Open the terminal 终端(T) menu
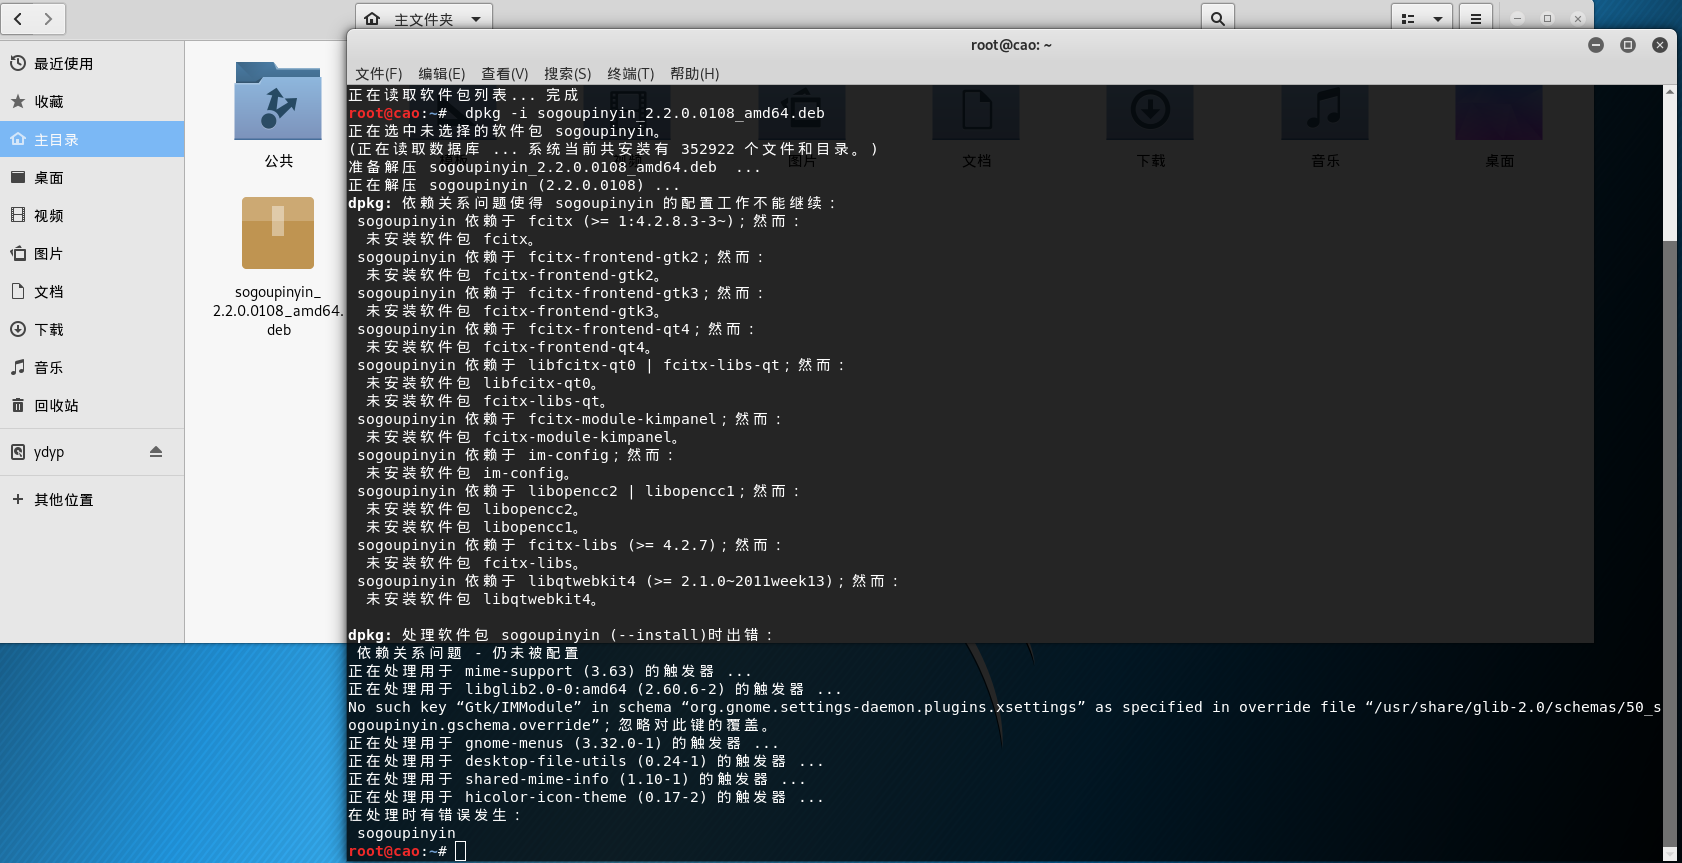1682x863 pixels. (x=630, y=74)
